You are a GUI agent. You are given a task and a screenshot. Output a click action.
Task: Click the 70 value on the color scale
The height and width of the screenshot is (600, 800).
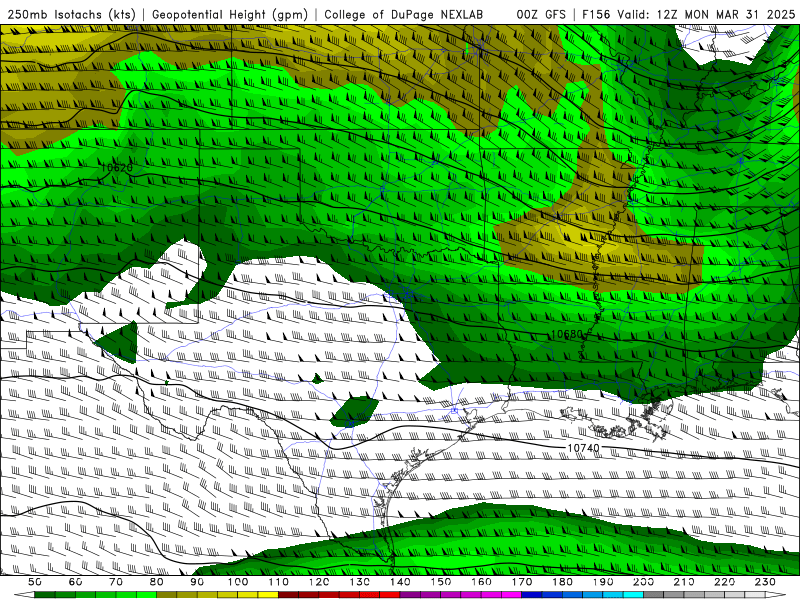[116, 582]
